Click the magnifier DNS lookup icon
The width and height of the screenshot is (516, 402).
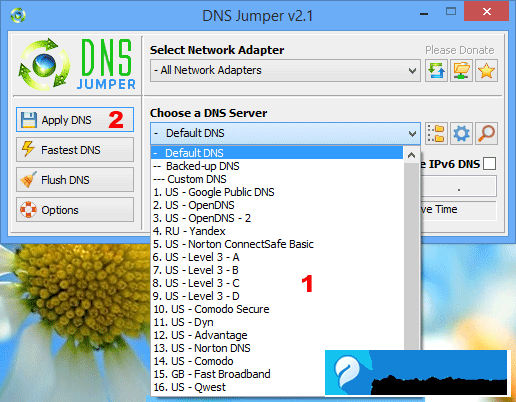coord(486,134)
